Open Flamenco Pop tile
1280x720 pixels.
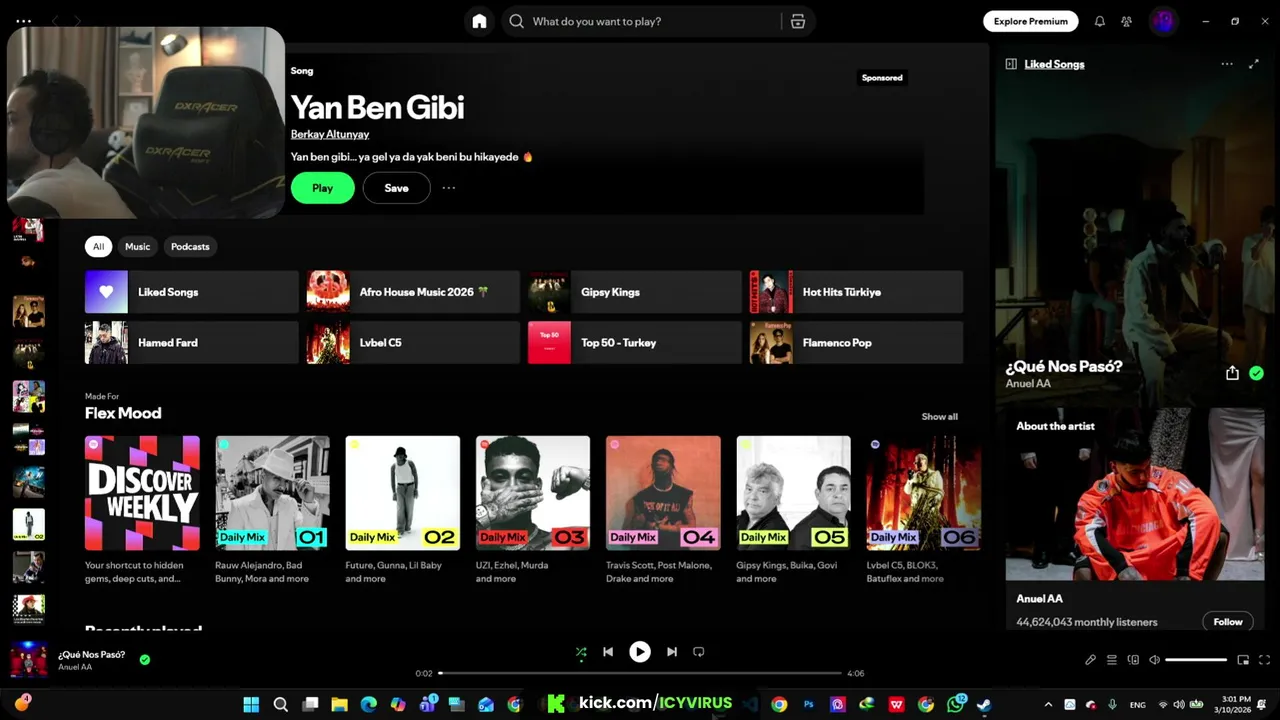(856, 342)
